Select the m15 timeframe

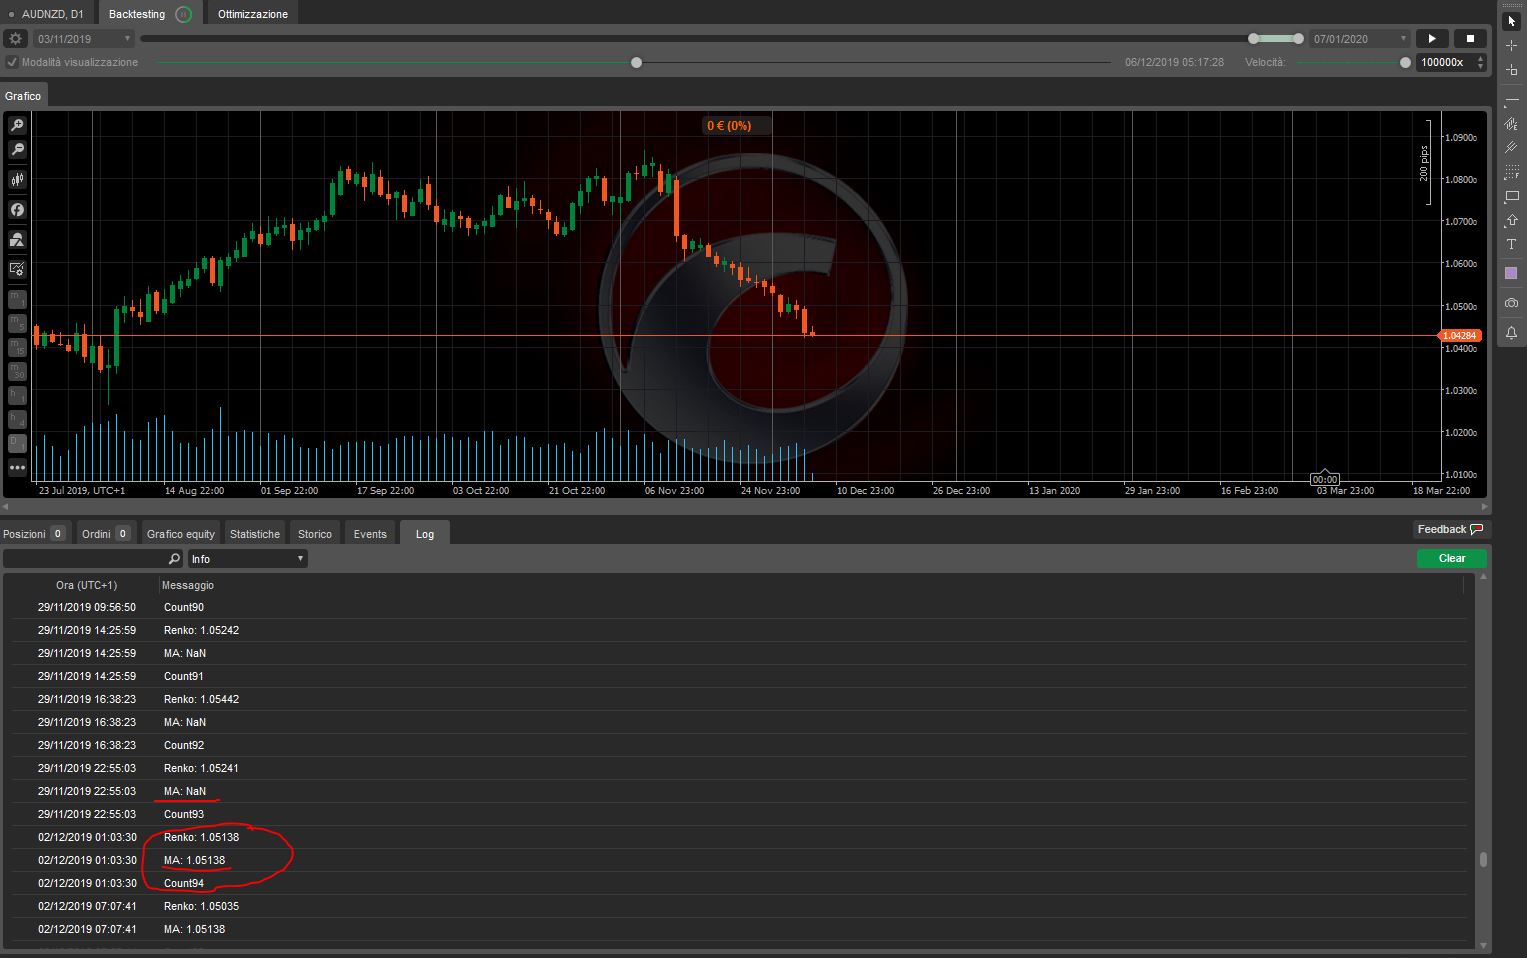click(17, 347)
